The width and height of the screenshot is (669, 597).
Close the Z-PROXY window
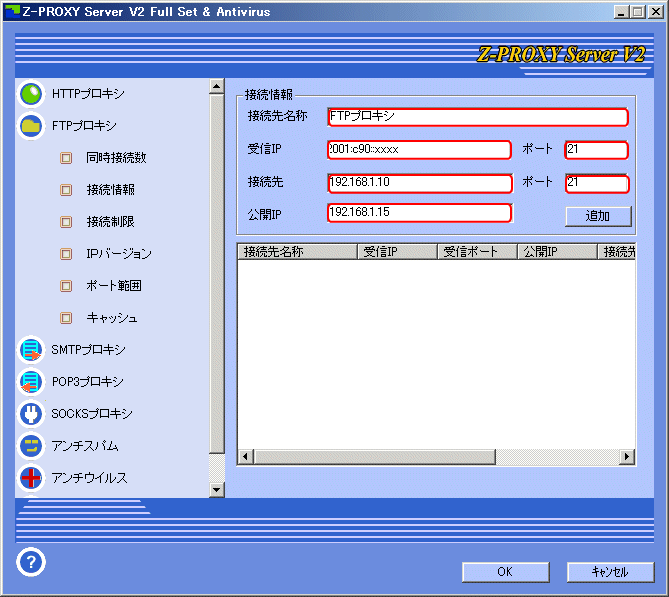tap(655, 12)
